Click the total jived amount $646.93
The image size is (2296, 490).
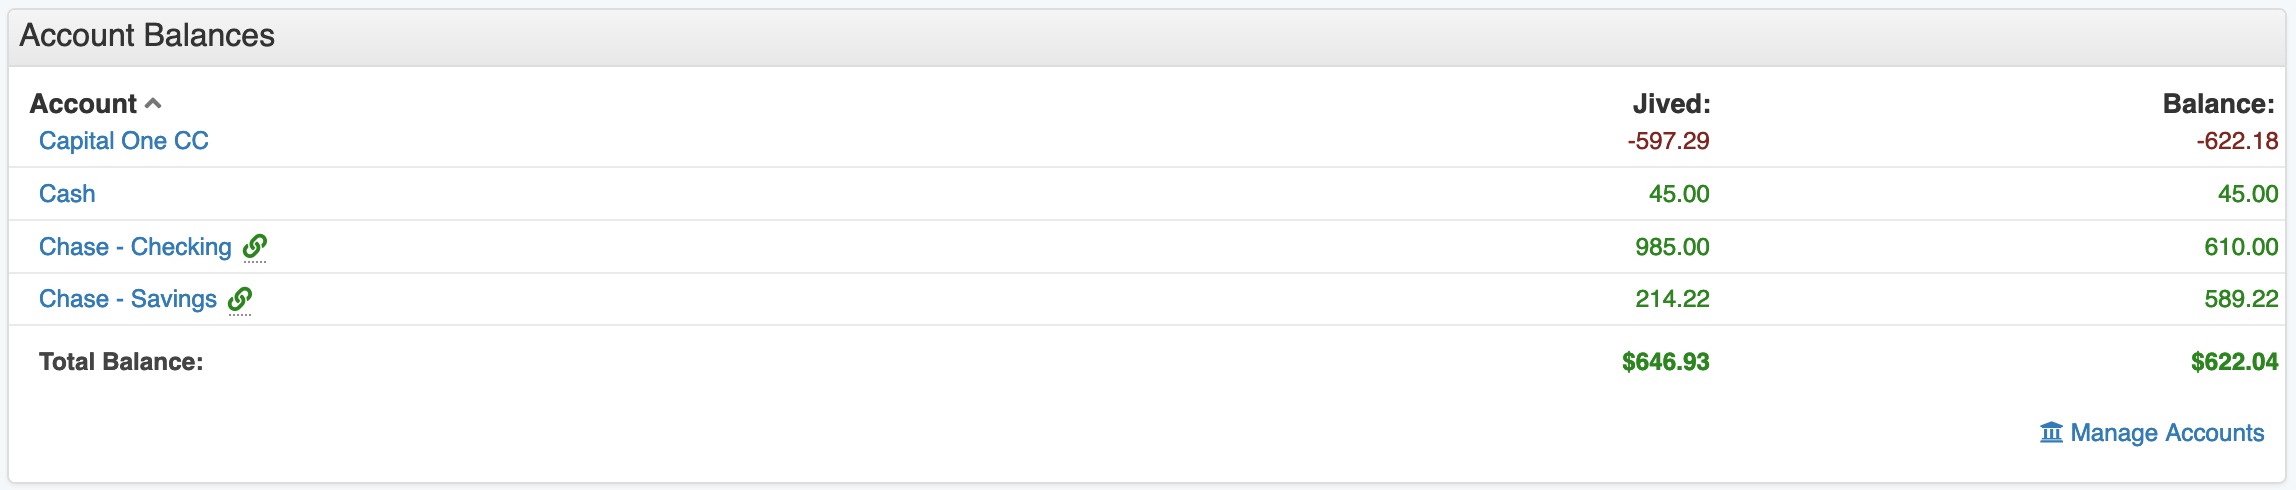point(1665,362)
